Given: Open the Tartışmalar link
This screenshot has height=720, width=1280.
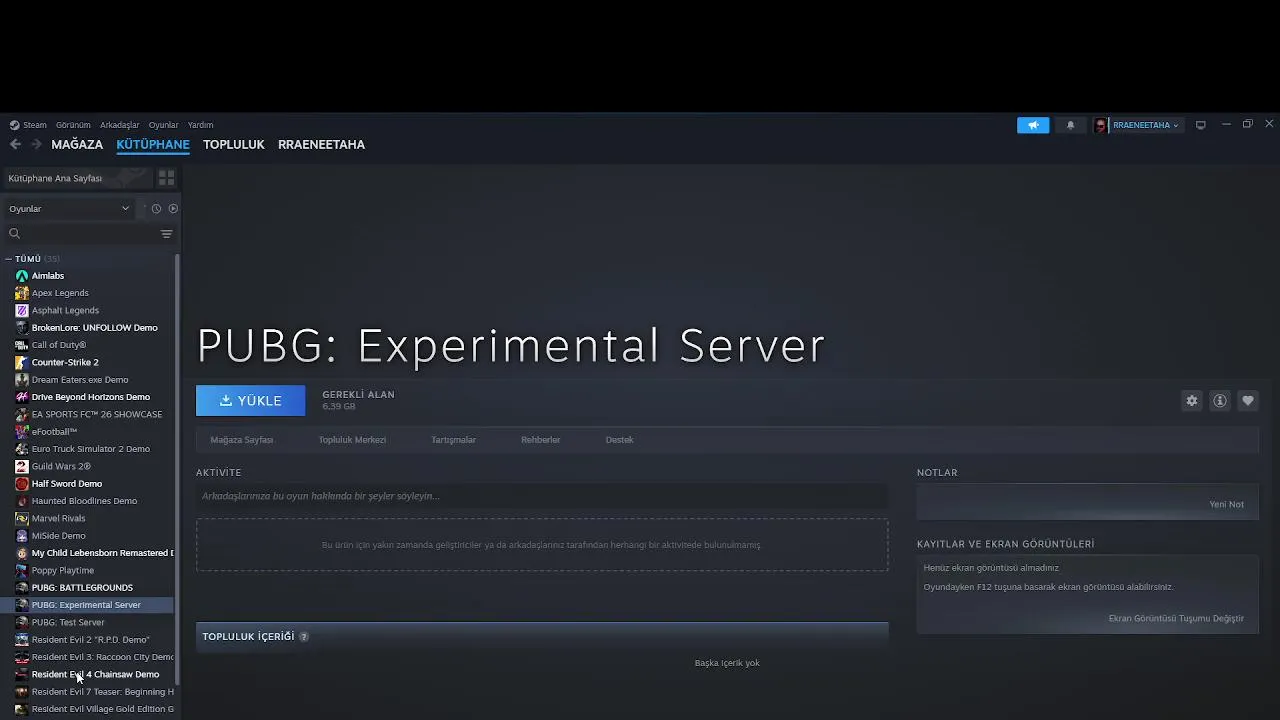Looking at the screenshot, I should (x=453, y=440).
